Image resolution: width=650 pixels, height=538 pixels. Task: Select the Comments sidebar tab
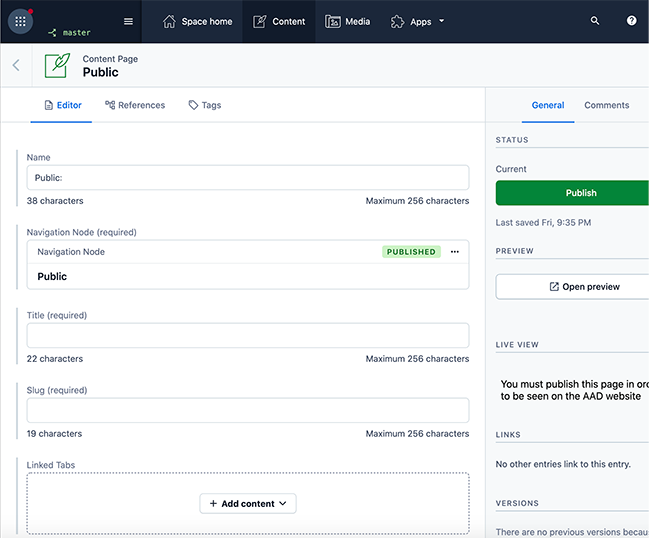[x=606, y=105]
